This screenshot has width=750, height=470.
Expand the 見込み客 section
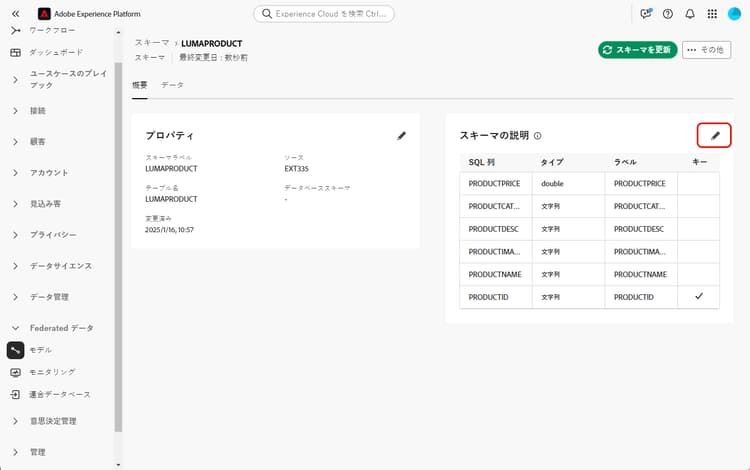[x=15, y=204]
